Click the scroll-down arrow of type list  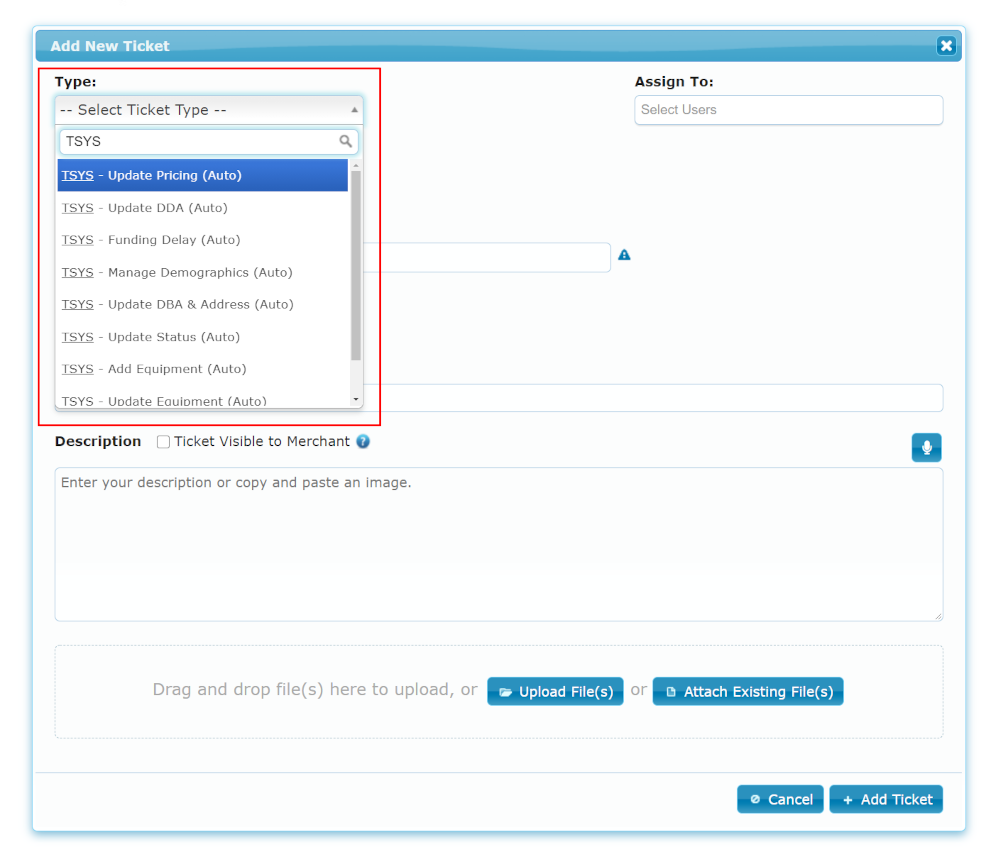(x=356, y=400)
